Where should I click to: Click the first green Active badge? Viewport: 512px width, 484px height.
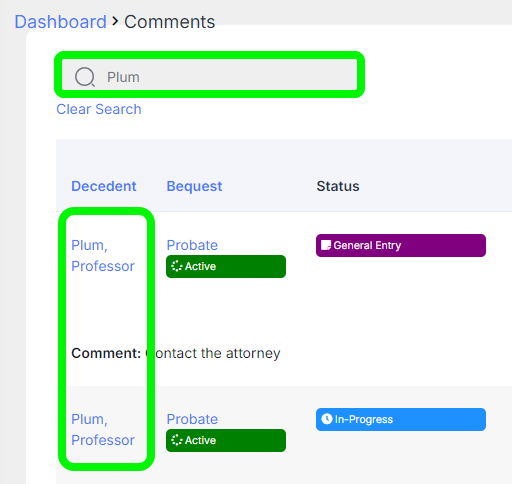tap(226, 266)
